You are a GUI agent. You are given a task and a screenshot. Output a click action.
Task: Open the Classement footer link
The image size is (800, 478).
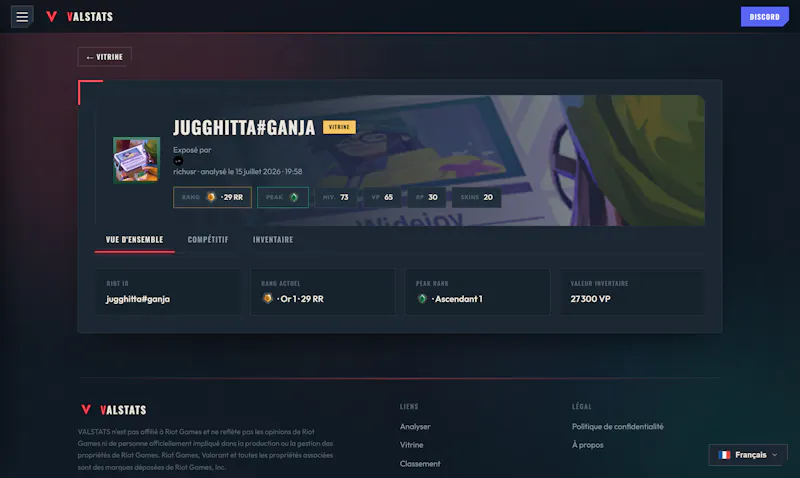point(420,464)
